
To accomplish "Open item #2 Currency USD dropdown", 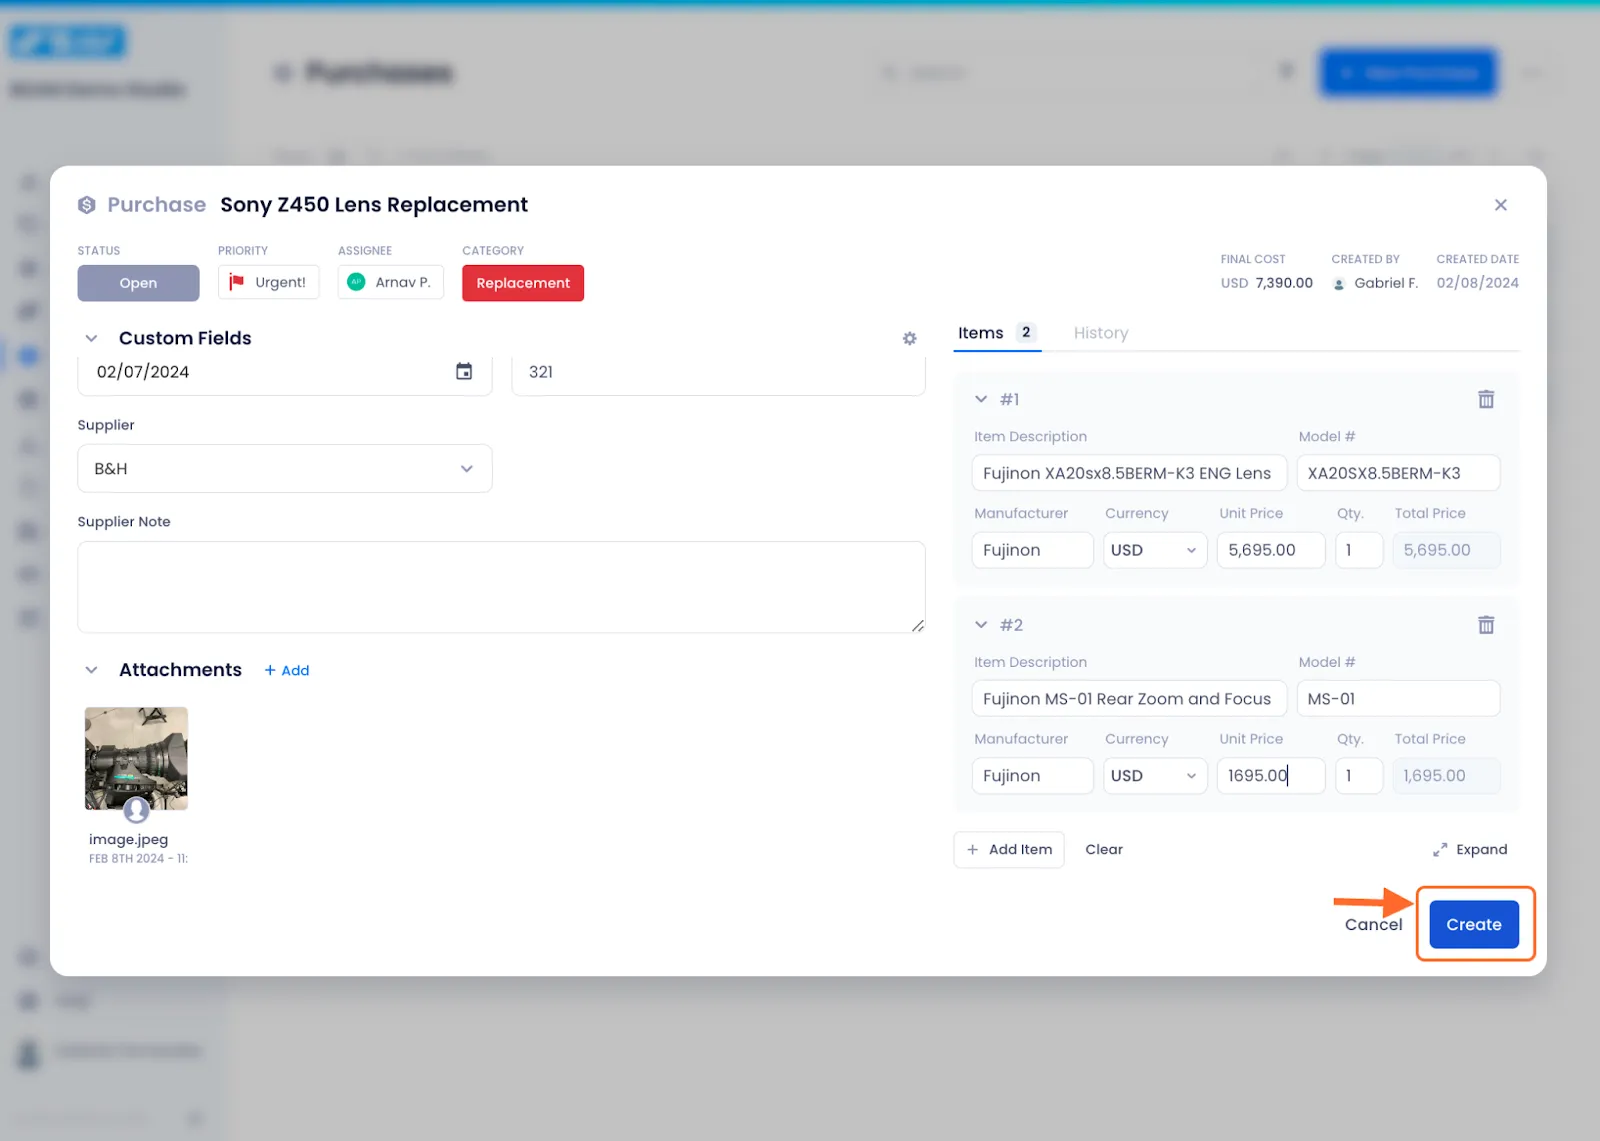I will (x=1155, y=776).
